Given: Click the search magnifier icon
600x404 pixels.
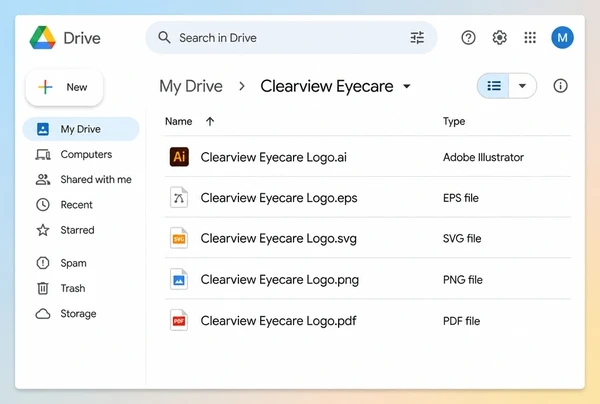Looking at the screenshot, I should pos(165,37).
